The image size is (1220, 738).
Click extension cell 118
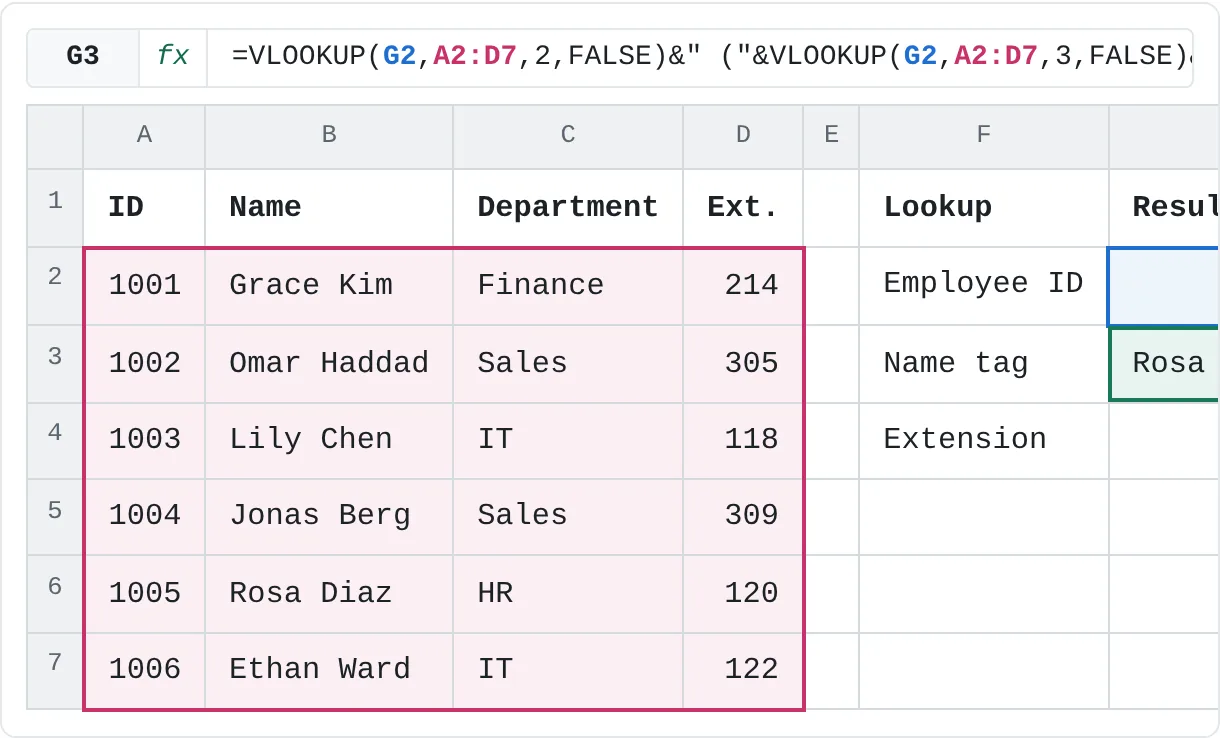pos(743,441)
